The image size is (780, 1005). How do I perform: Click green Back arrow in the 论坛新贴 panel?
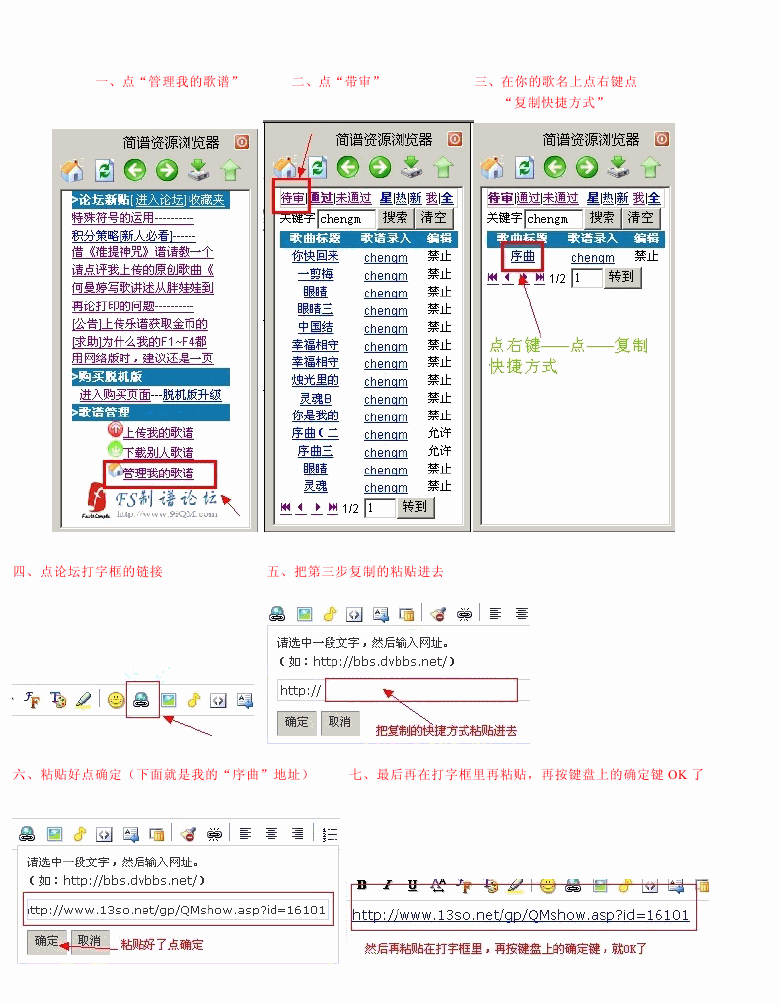pyautogui.click(x=135, y=170)
